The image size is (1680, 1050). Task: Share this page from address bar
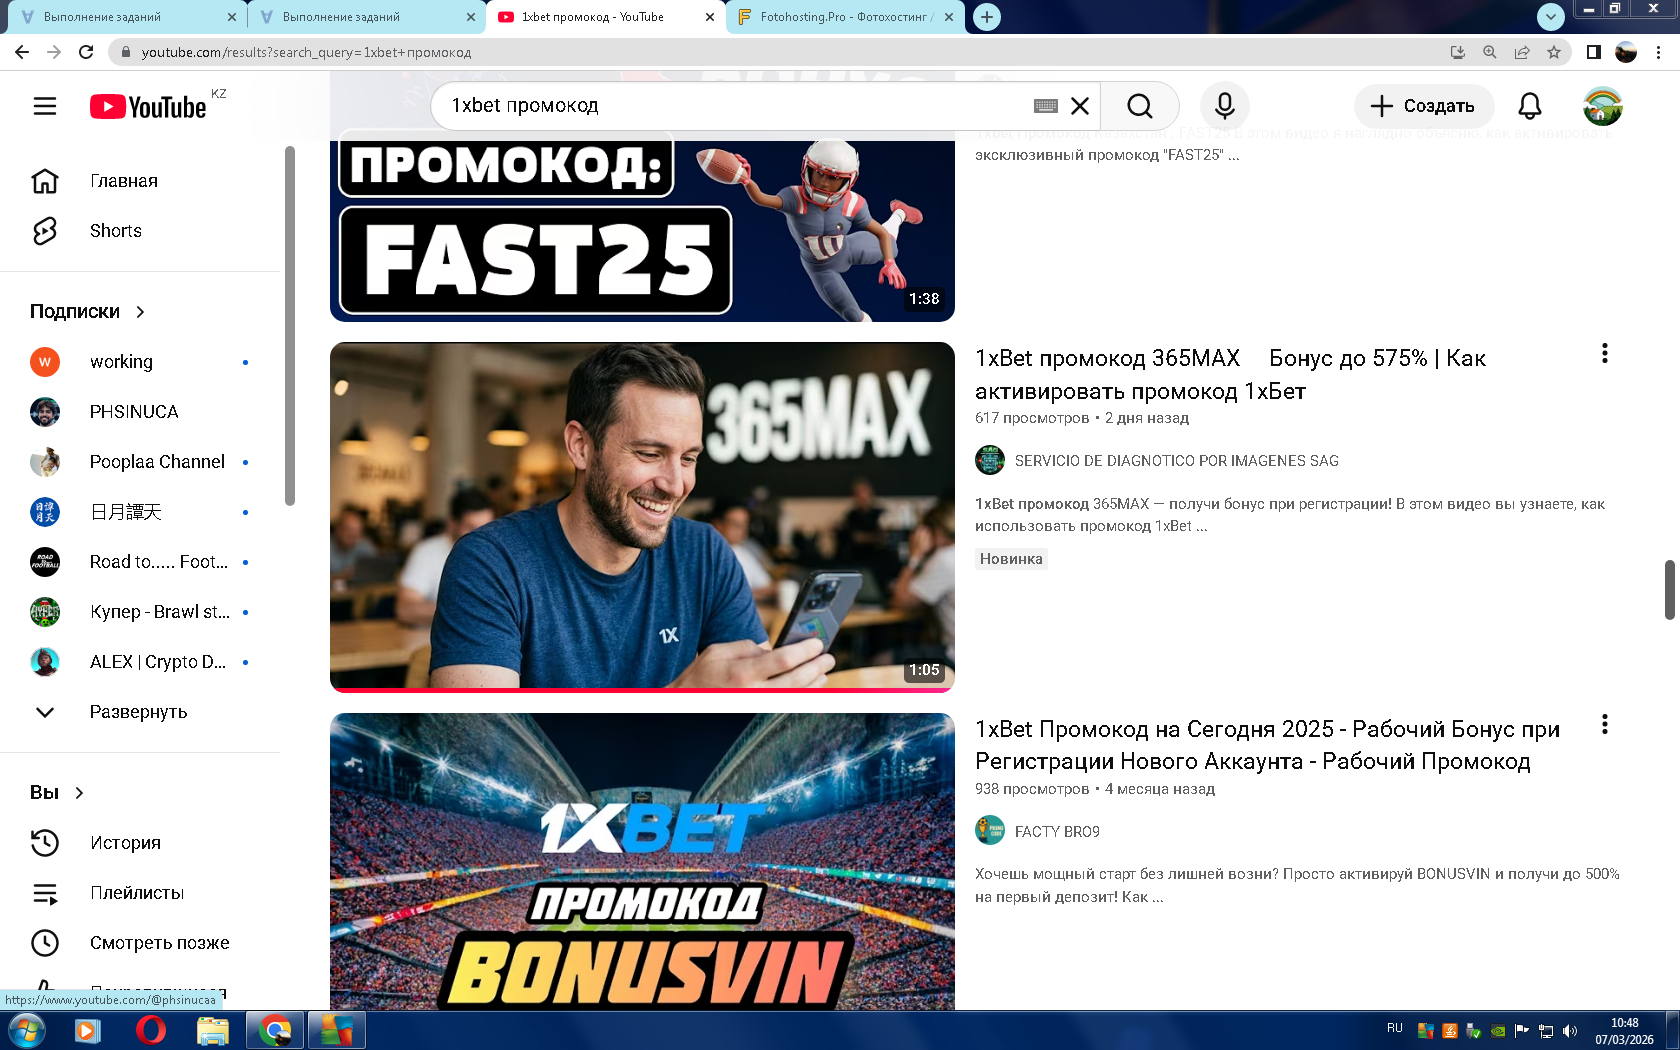pyautogui.click(x=1522, y=52)
